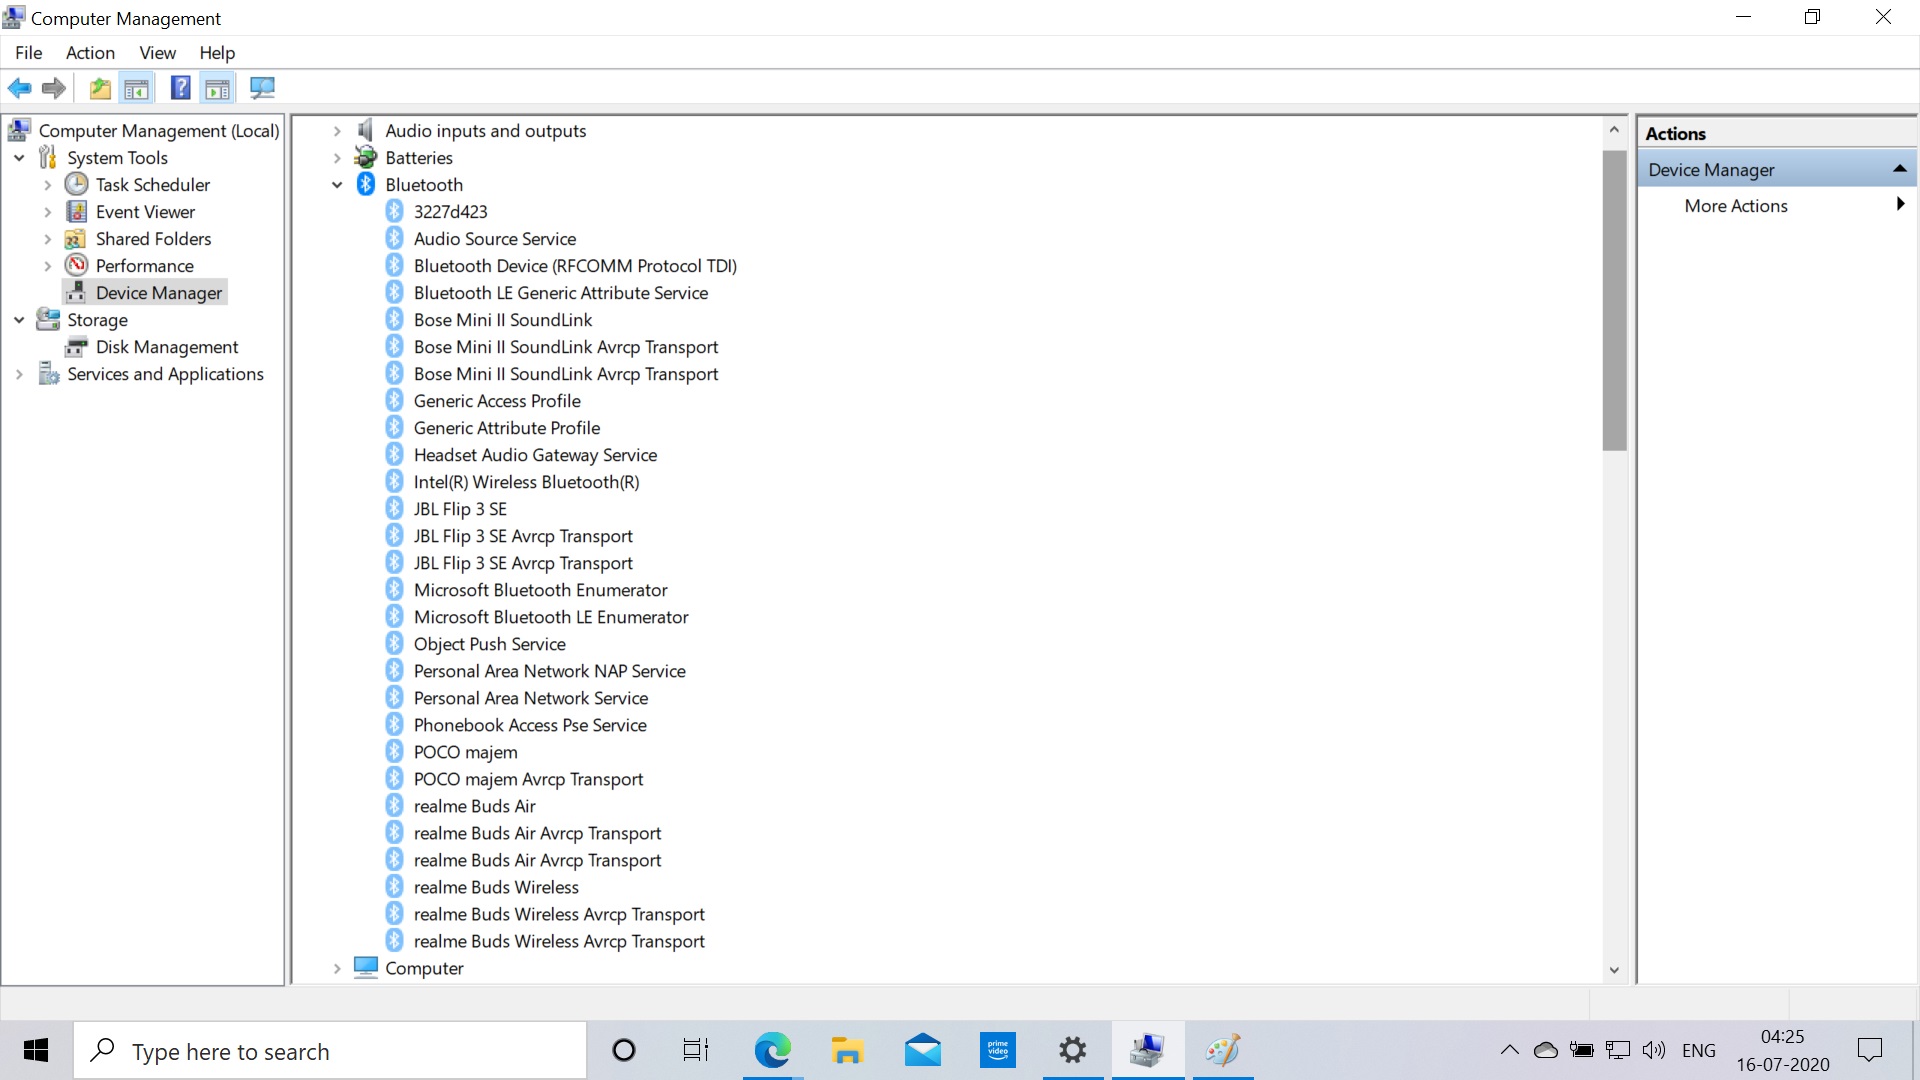Open the notification Action Center

coord(1869,1050)
